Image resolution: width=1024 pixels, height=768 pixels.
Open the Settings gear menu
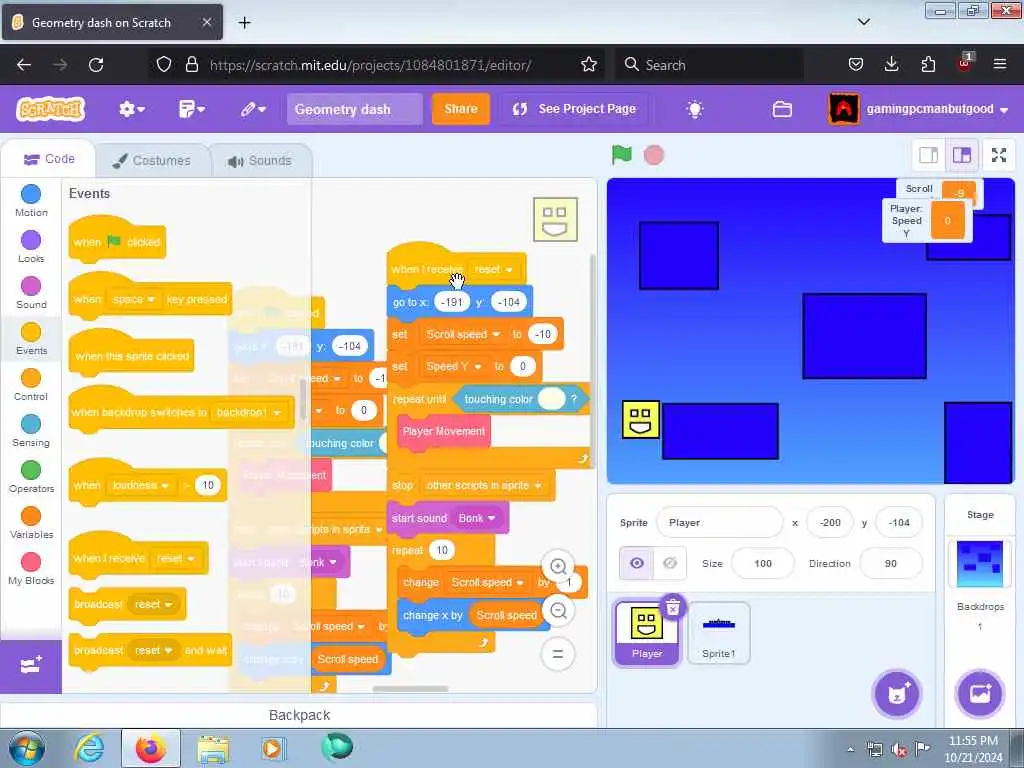click(x=131, y=109)
